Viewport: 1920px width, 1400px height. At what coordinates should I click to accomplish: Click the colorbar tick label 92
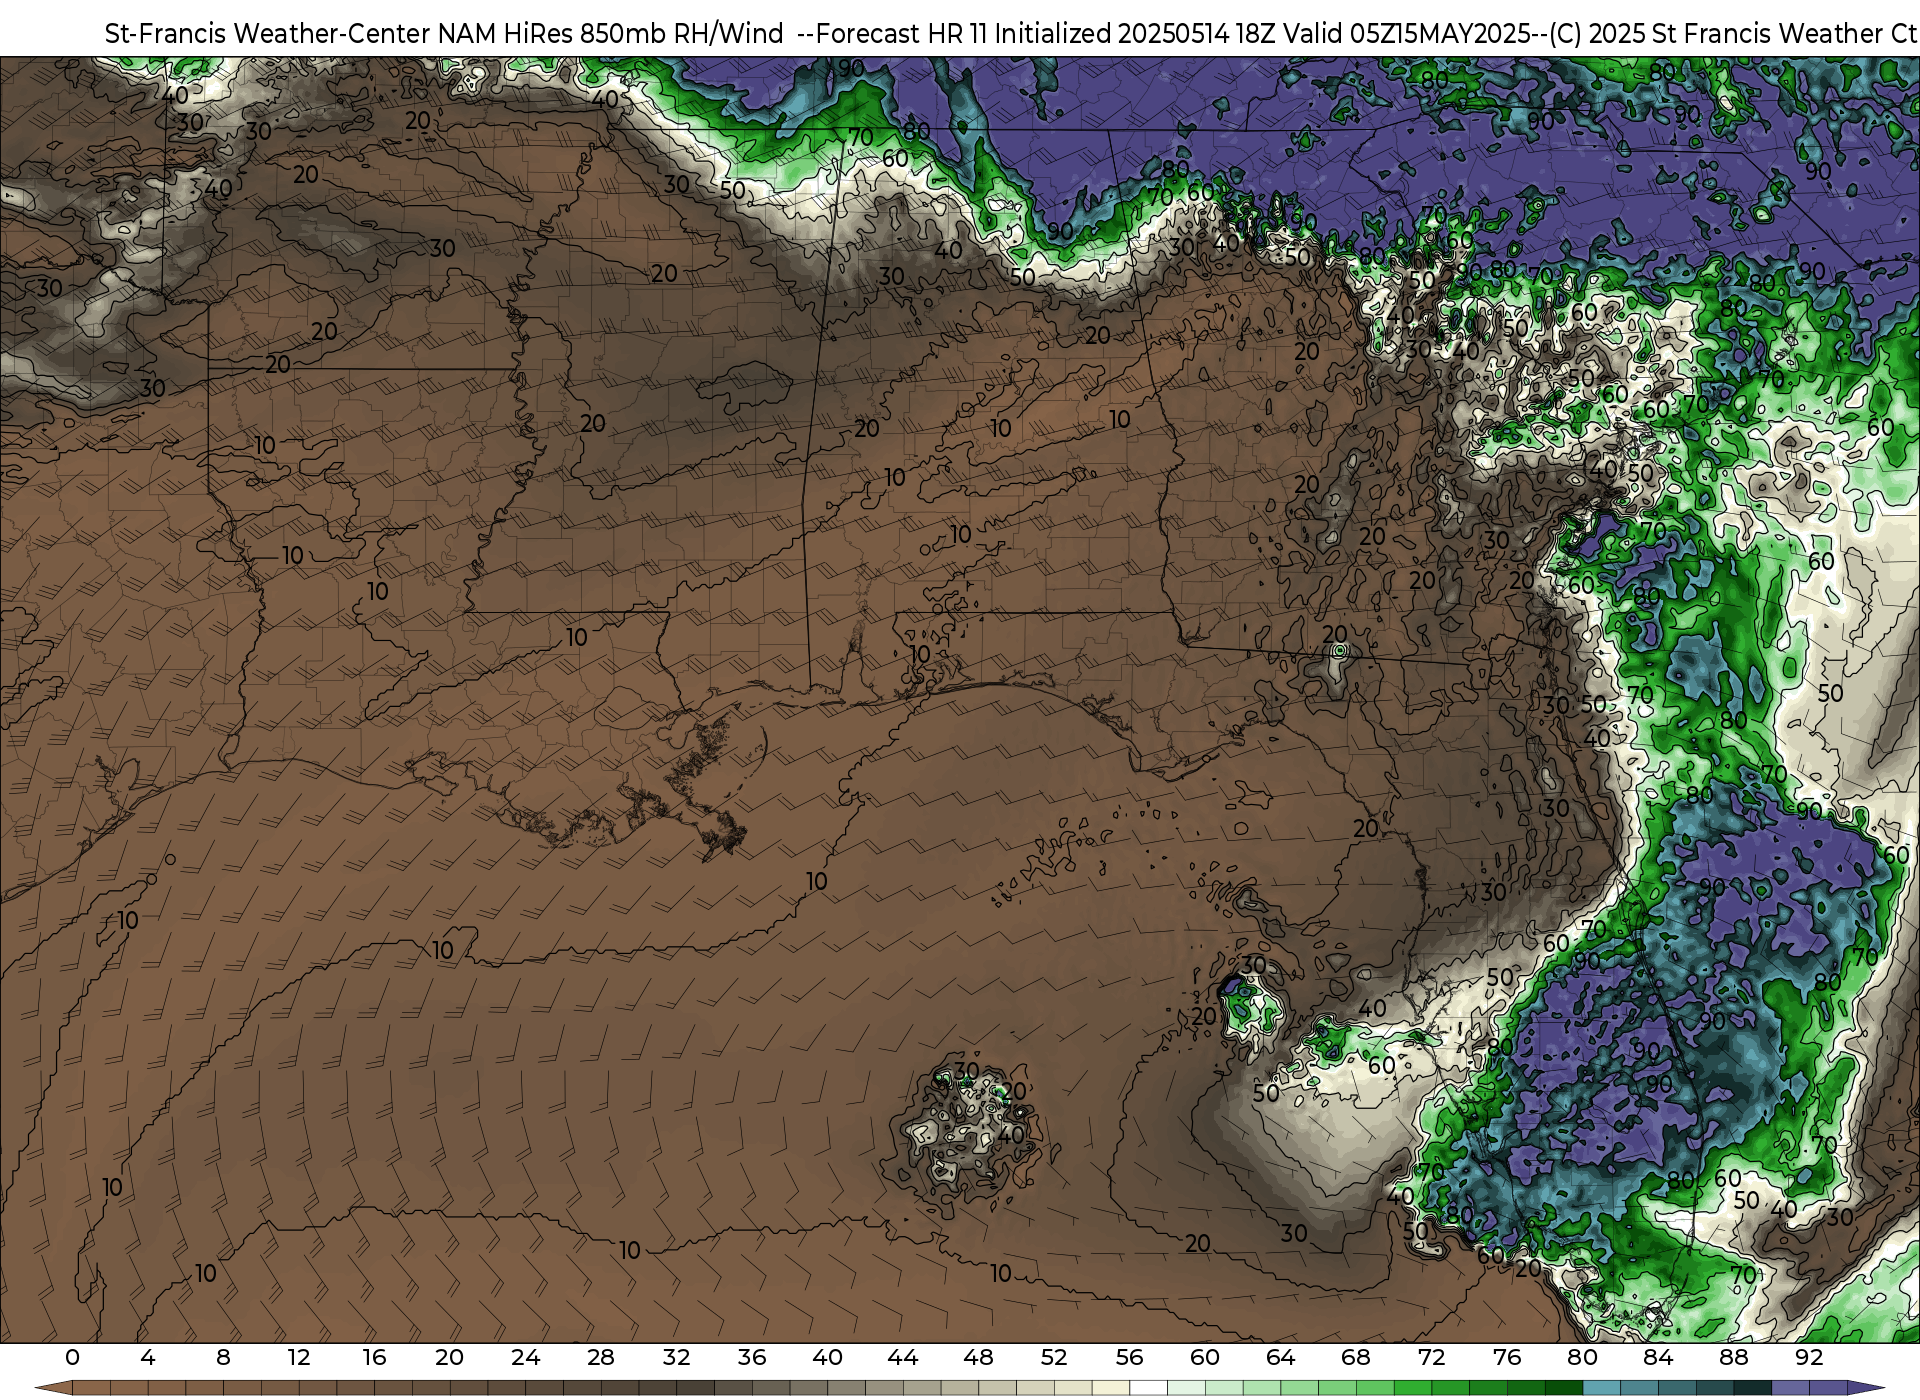click(1809, 1357)
